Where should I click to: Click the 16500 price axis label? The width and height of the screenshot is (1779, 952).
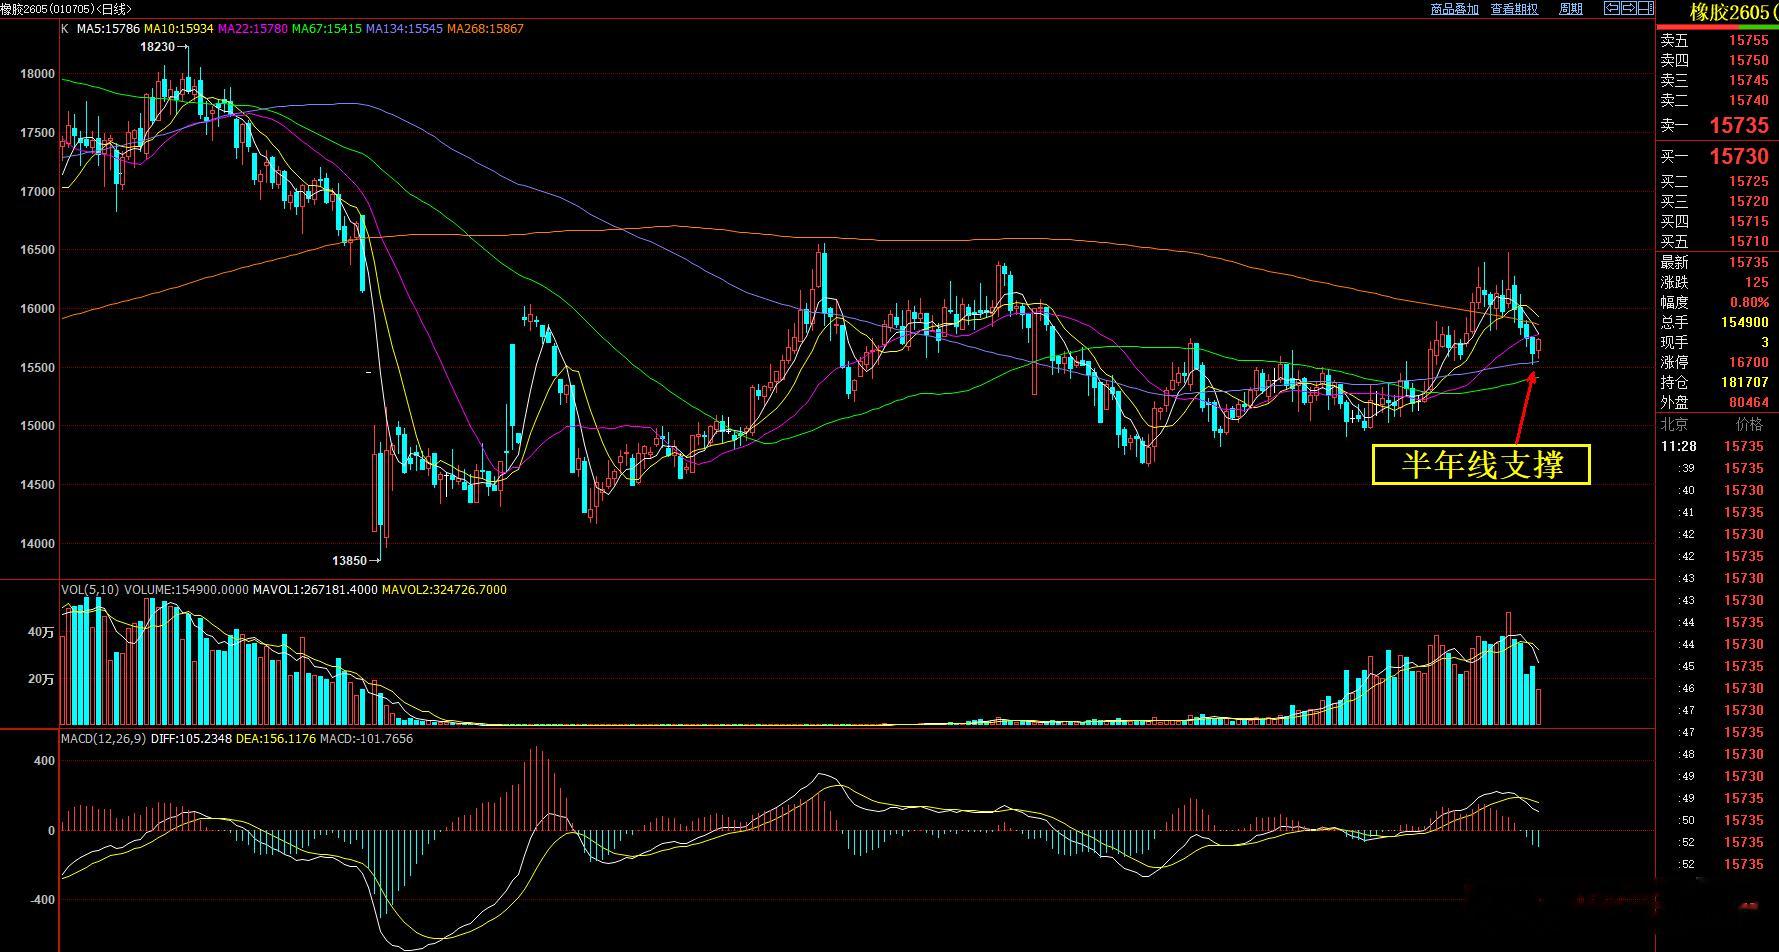pyautogui.click(x=38, y=250)
